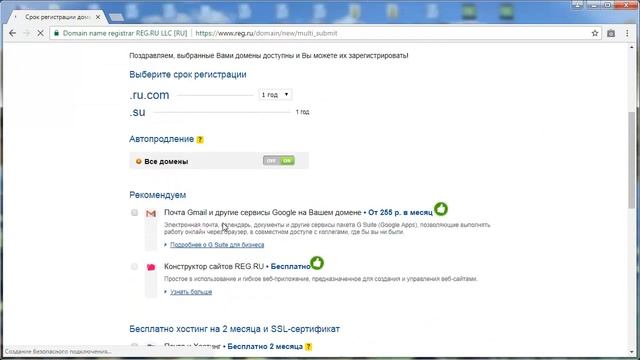This screenshot has height=360, width=640.
Task: Click the green padlock security icon
Action: click(56, 33)
